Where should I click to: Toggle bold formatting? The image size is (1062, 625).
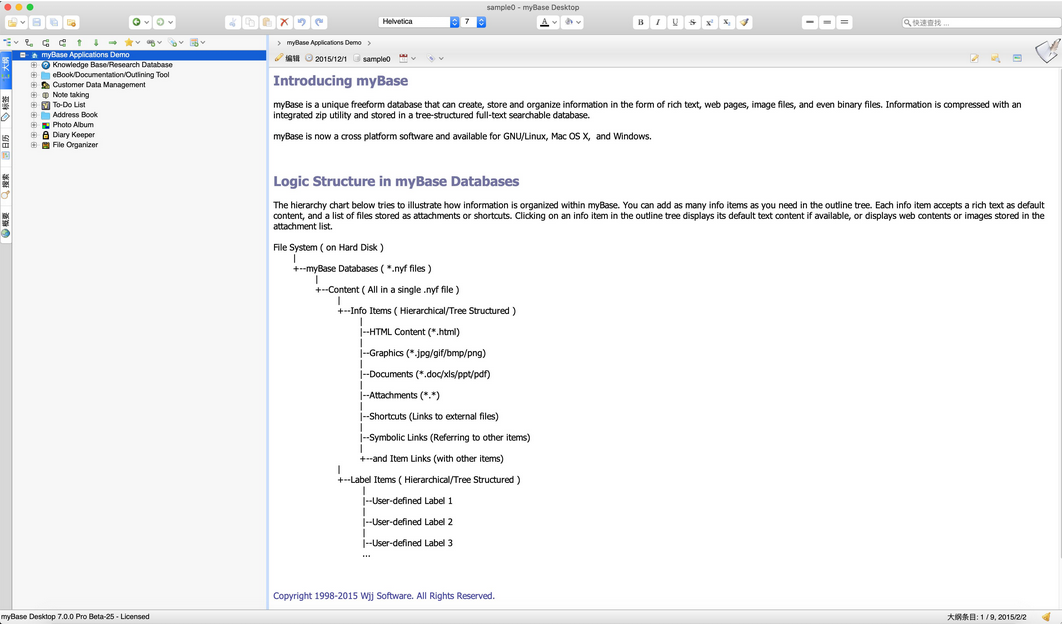(640, 22)
